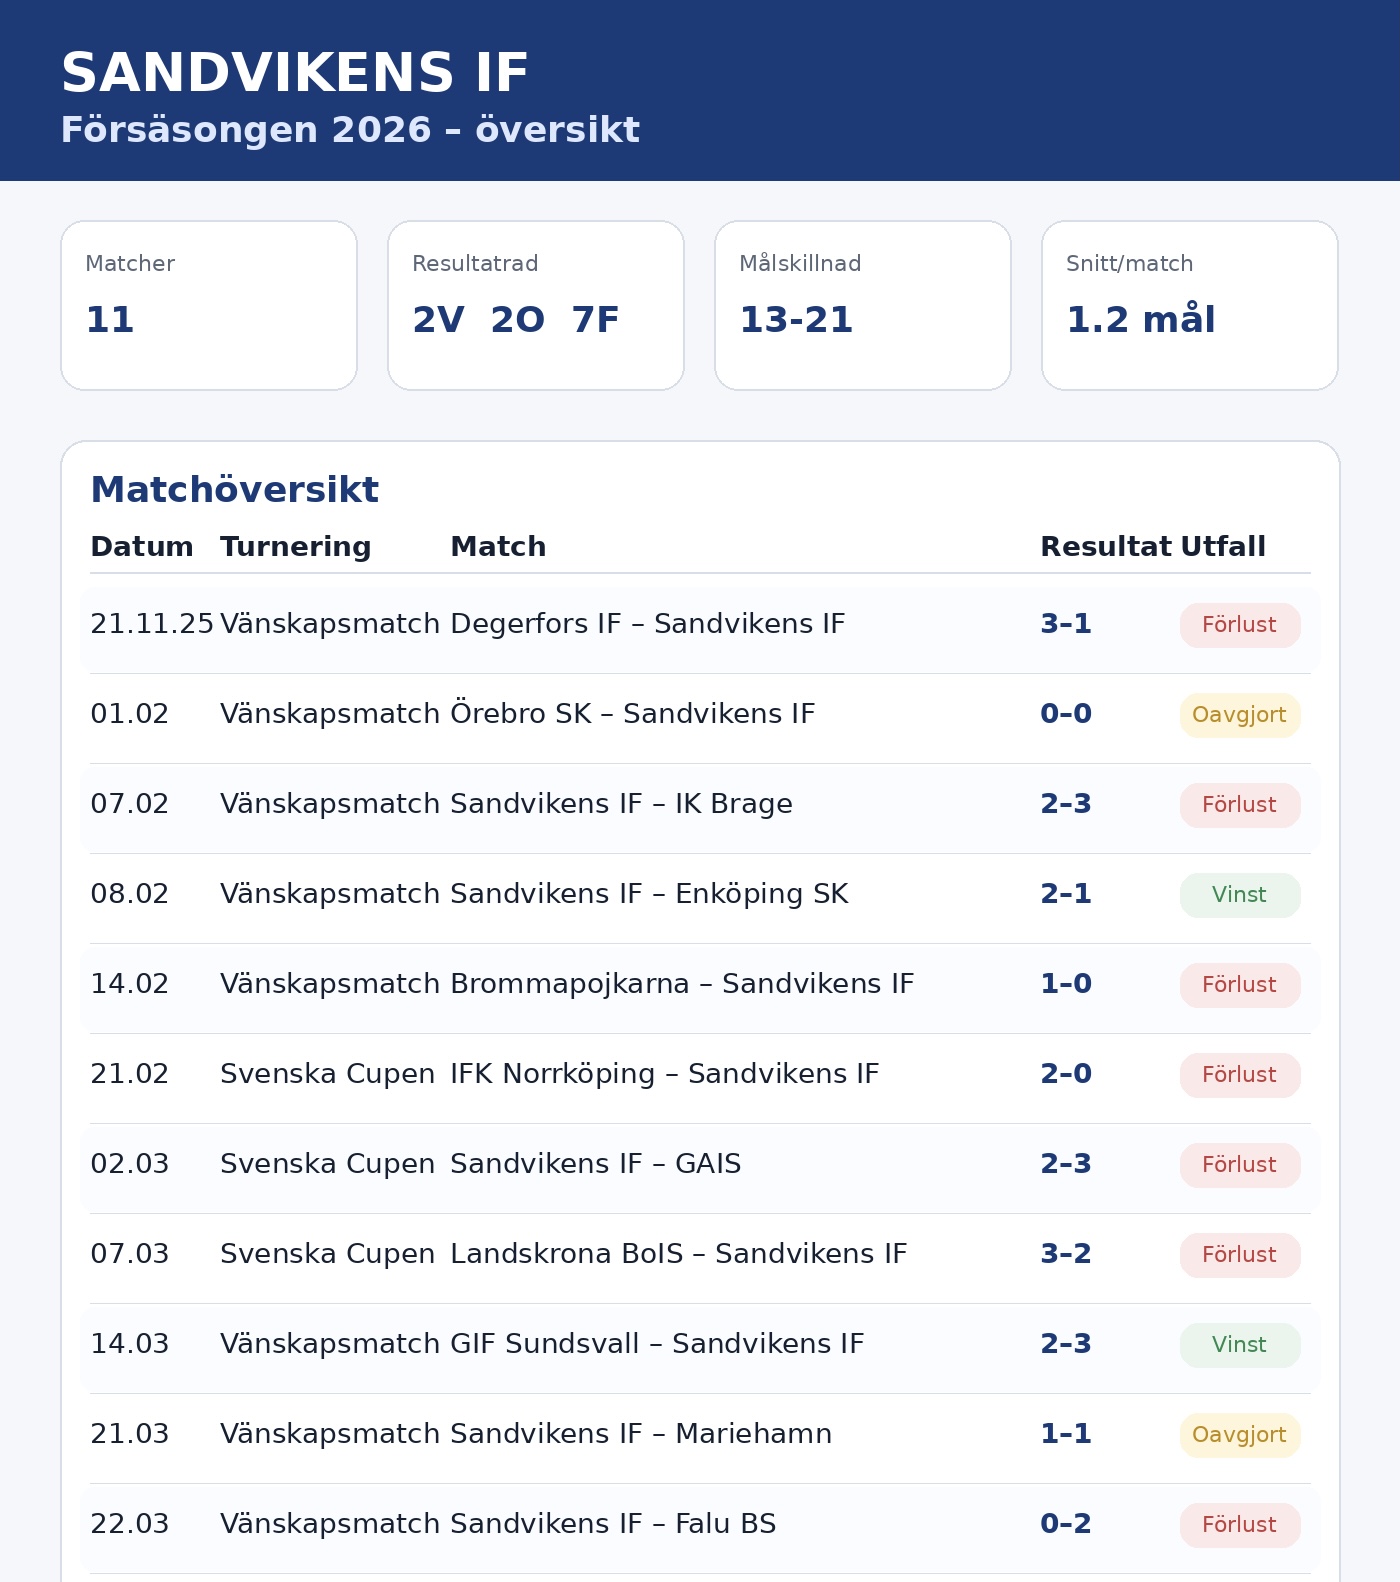Click the Resultat column header
The image size is (1400, 1582).
(1105, 547)
